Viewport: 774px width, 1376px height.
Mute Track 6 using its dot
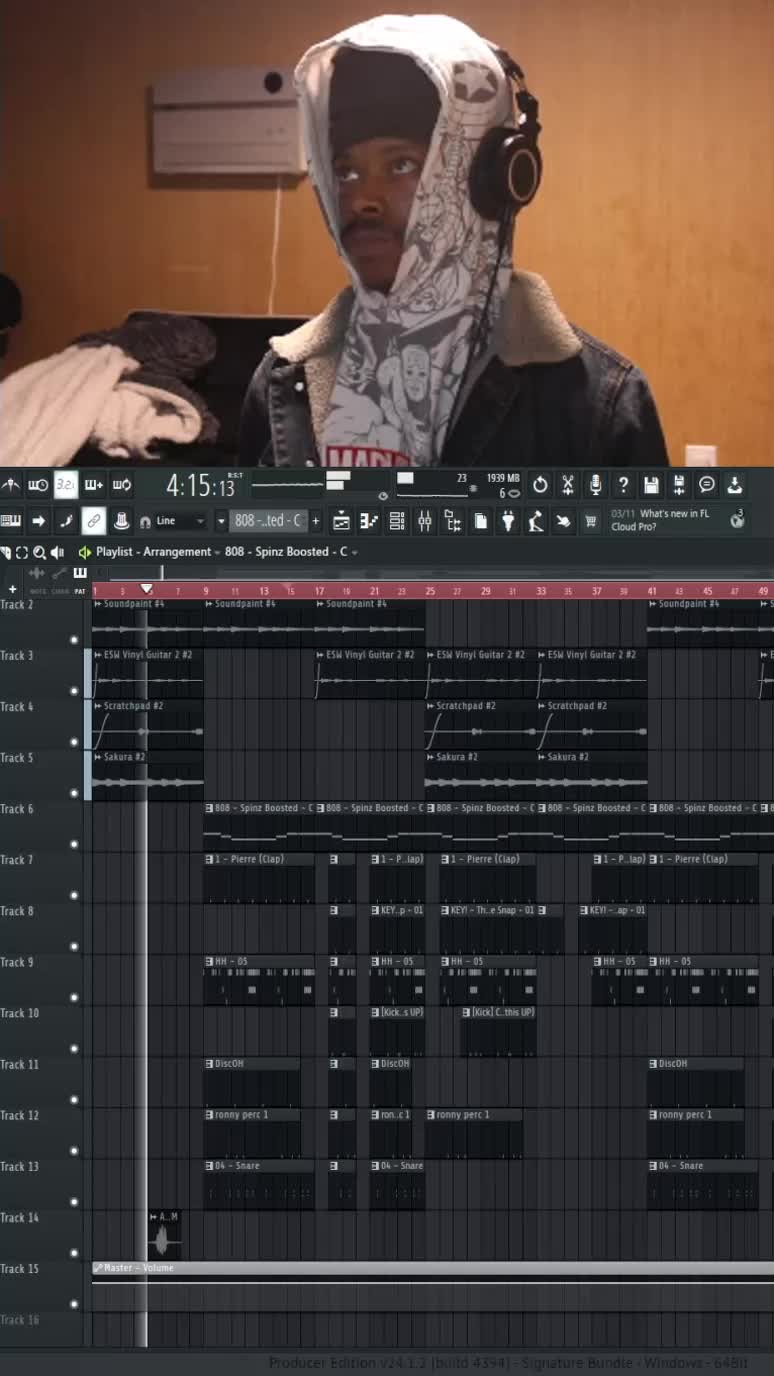(74, 844)
